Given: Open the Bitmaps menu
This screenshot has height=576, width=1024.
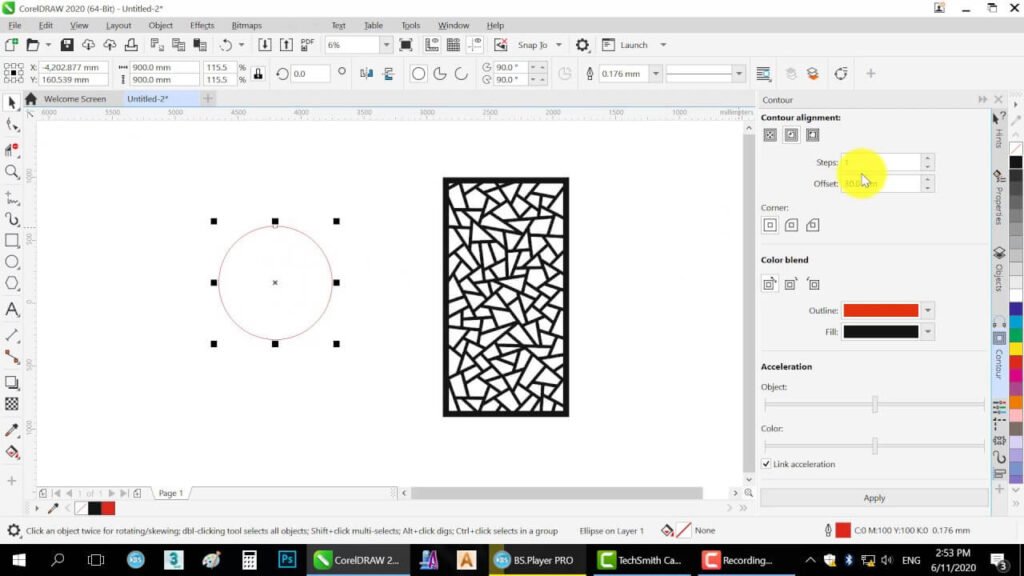Looking at the screenshot, I should (246, 25).
